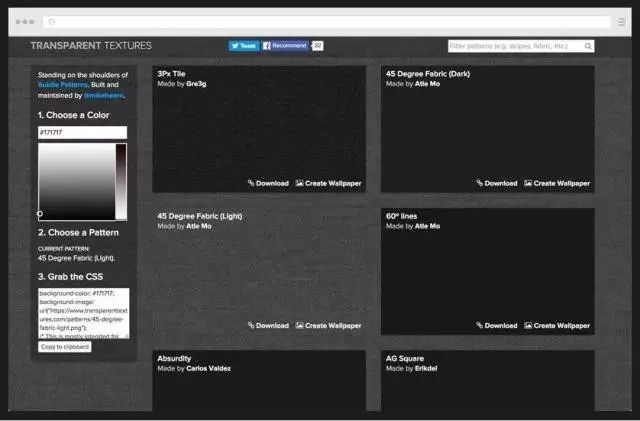Click image icon of 45 Degree Fabric (Light) wallpaper
Viewport: 640px width, 421px height.
tap(300, 325)
